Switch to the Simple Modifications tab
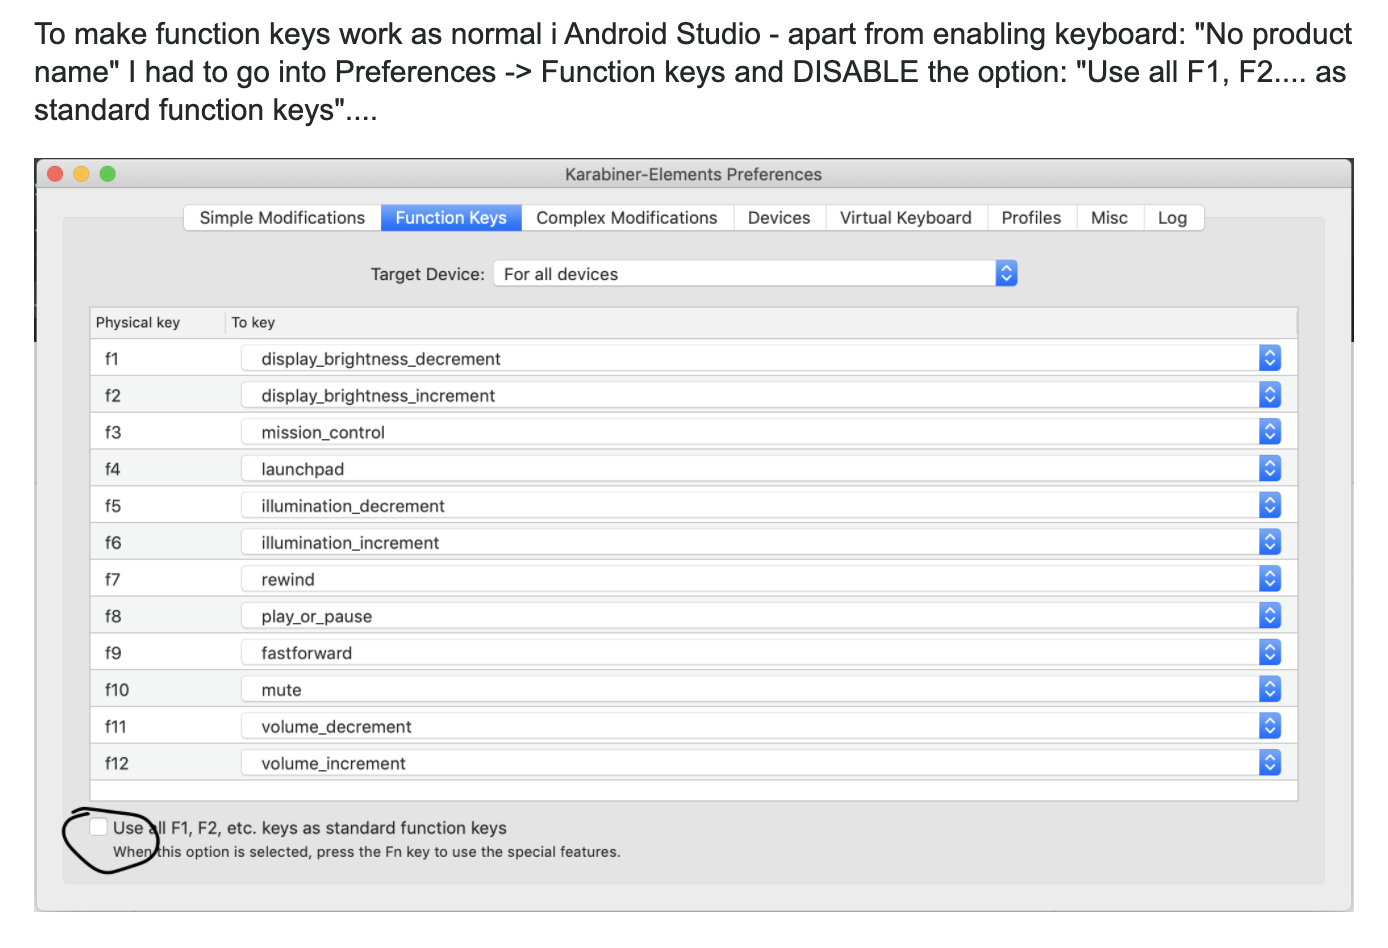Screen dimensions: 1388x948 [282, 218]
